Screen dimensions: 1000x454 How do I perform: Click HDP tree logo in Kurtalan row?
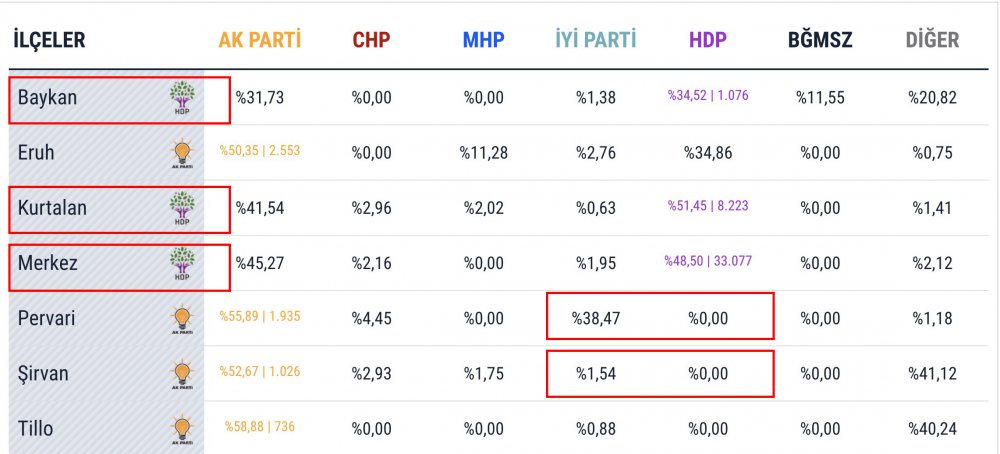[183, 209]
